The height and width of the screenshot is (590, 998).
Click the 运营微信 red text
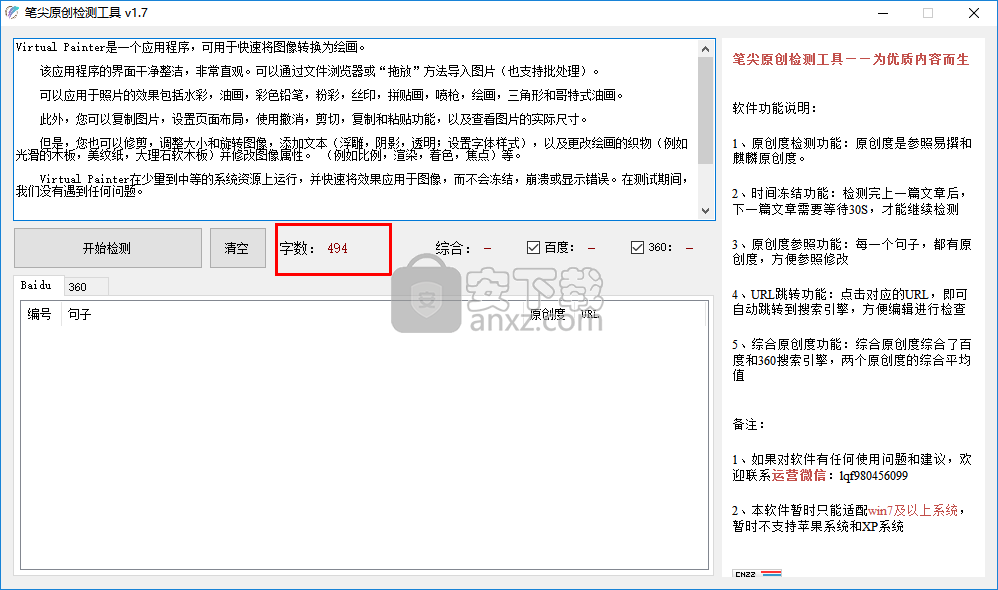798,475
